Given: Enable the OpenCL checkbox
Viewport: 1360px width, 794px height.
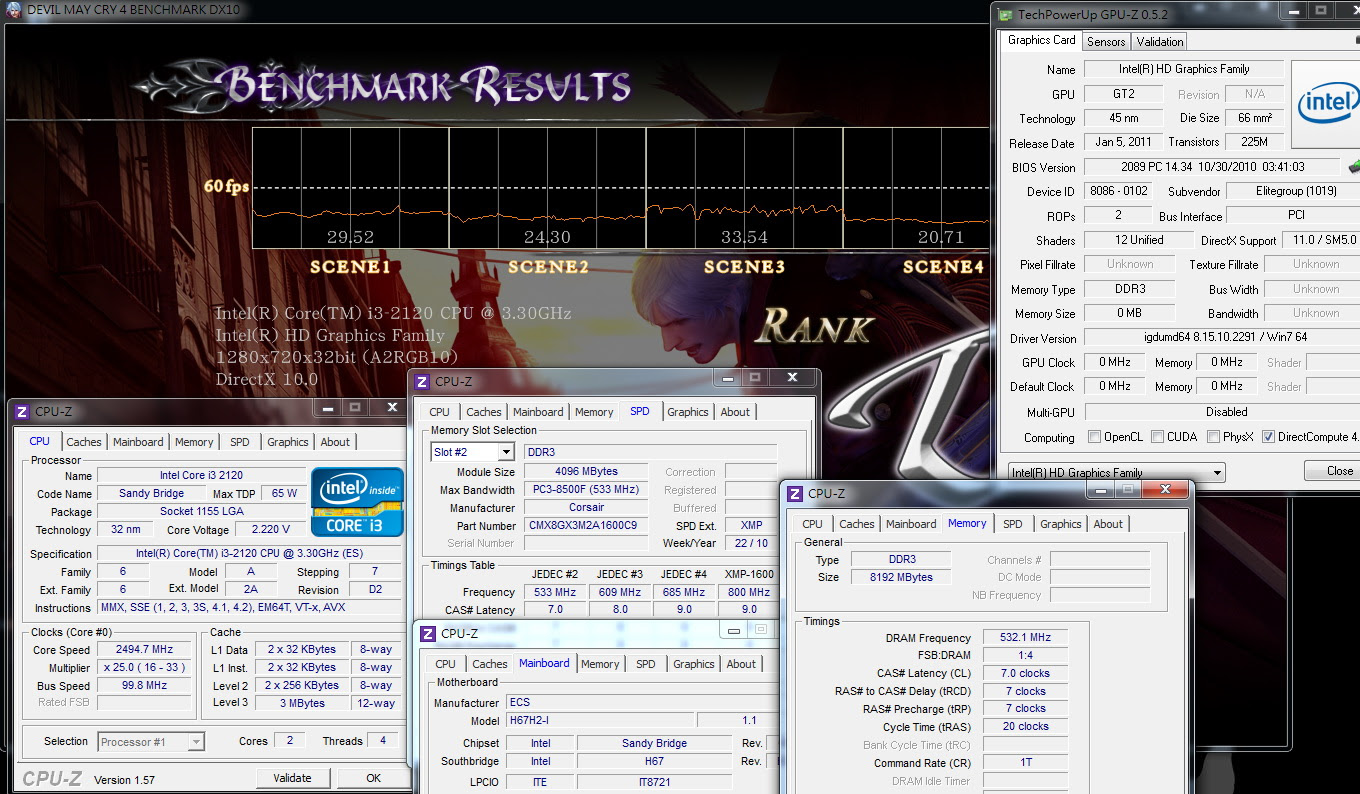Looking at the screenshot, I should 1095,437.
